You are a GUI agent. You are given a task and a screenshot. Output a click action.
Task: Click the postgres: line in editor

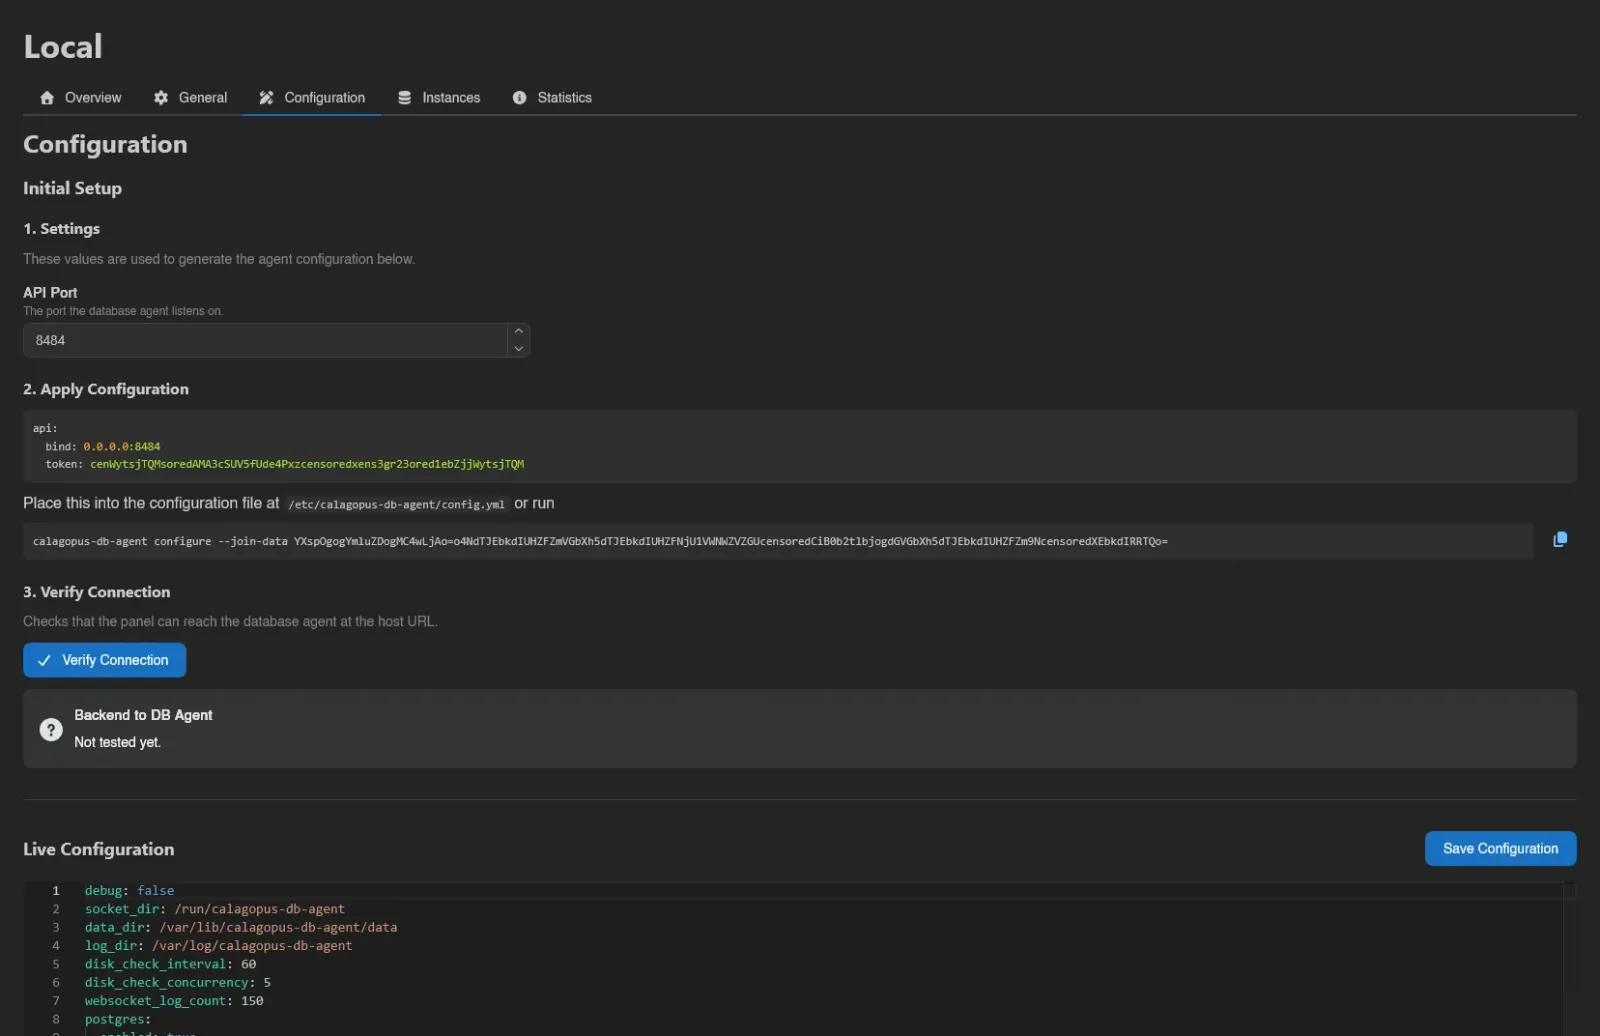pyautogui.click(x=118, y=1020)
